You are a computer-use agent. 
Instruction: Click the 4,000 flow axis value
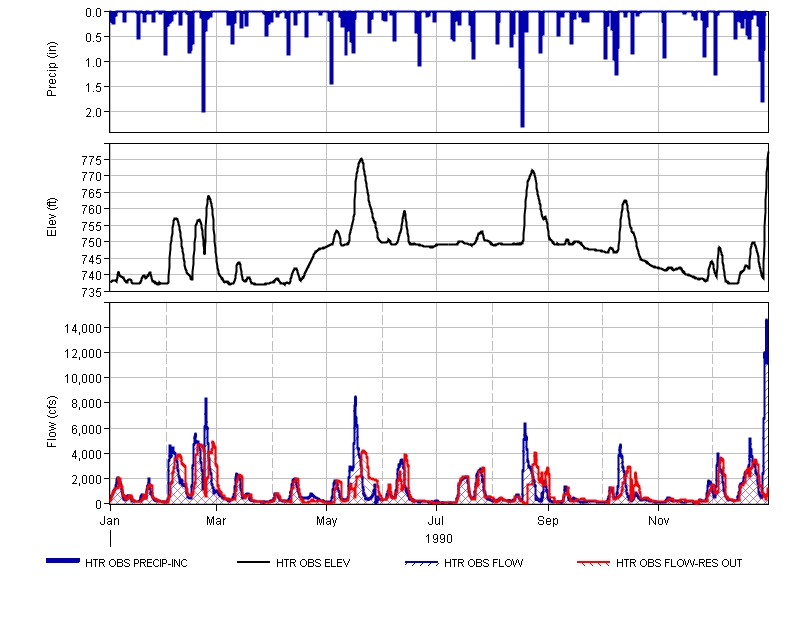click(x=87, y=454)
